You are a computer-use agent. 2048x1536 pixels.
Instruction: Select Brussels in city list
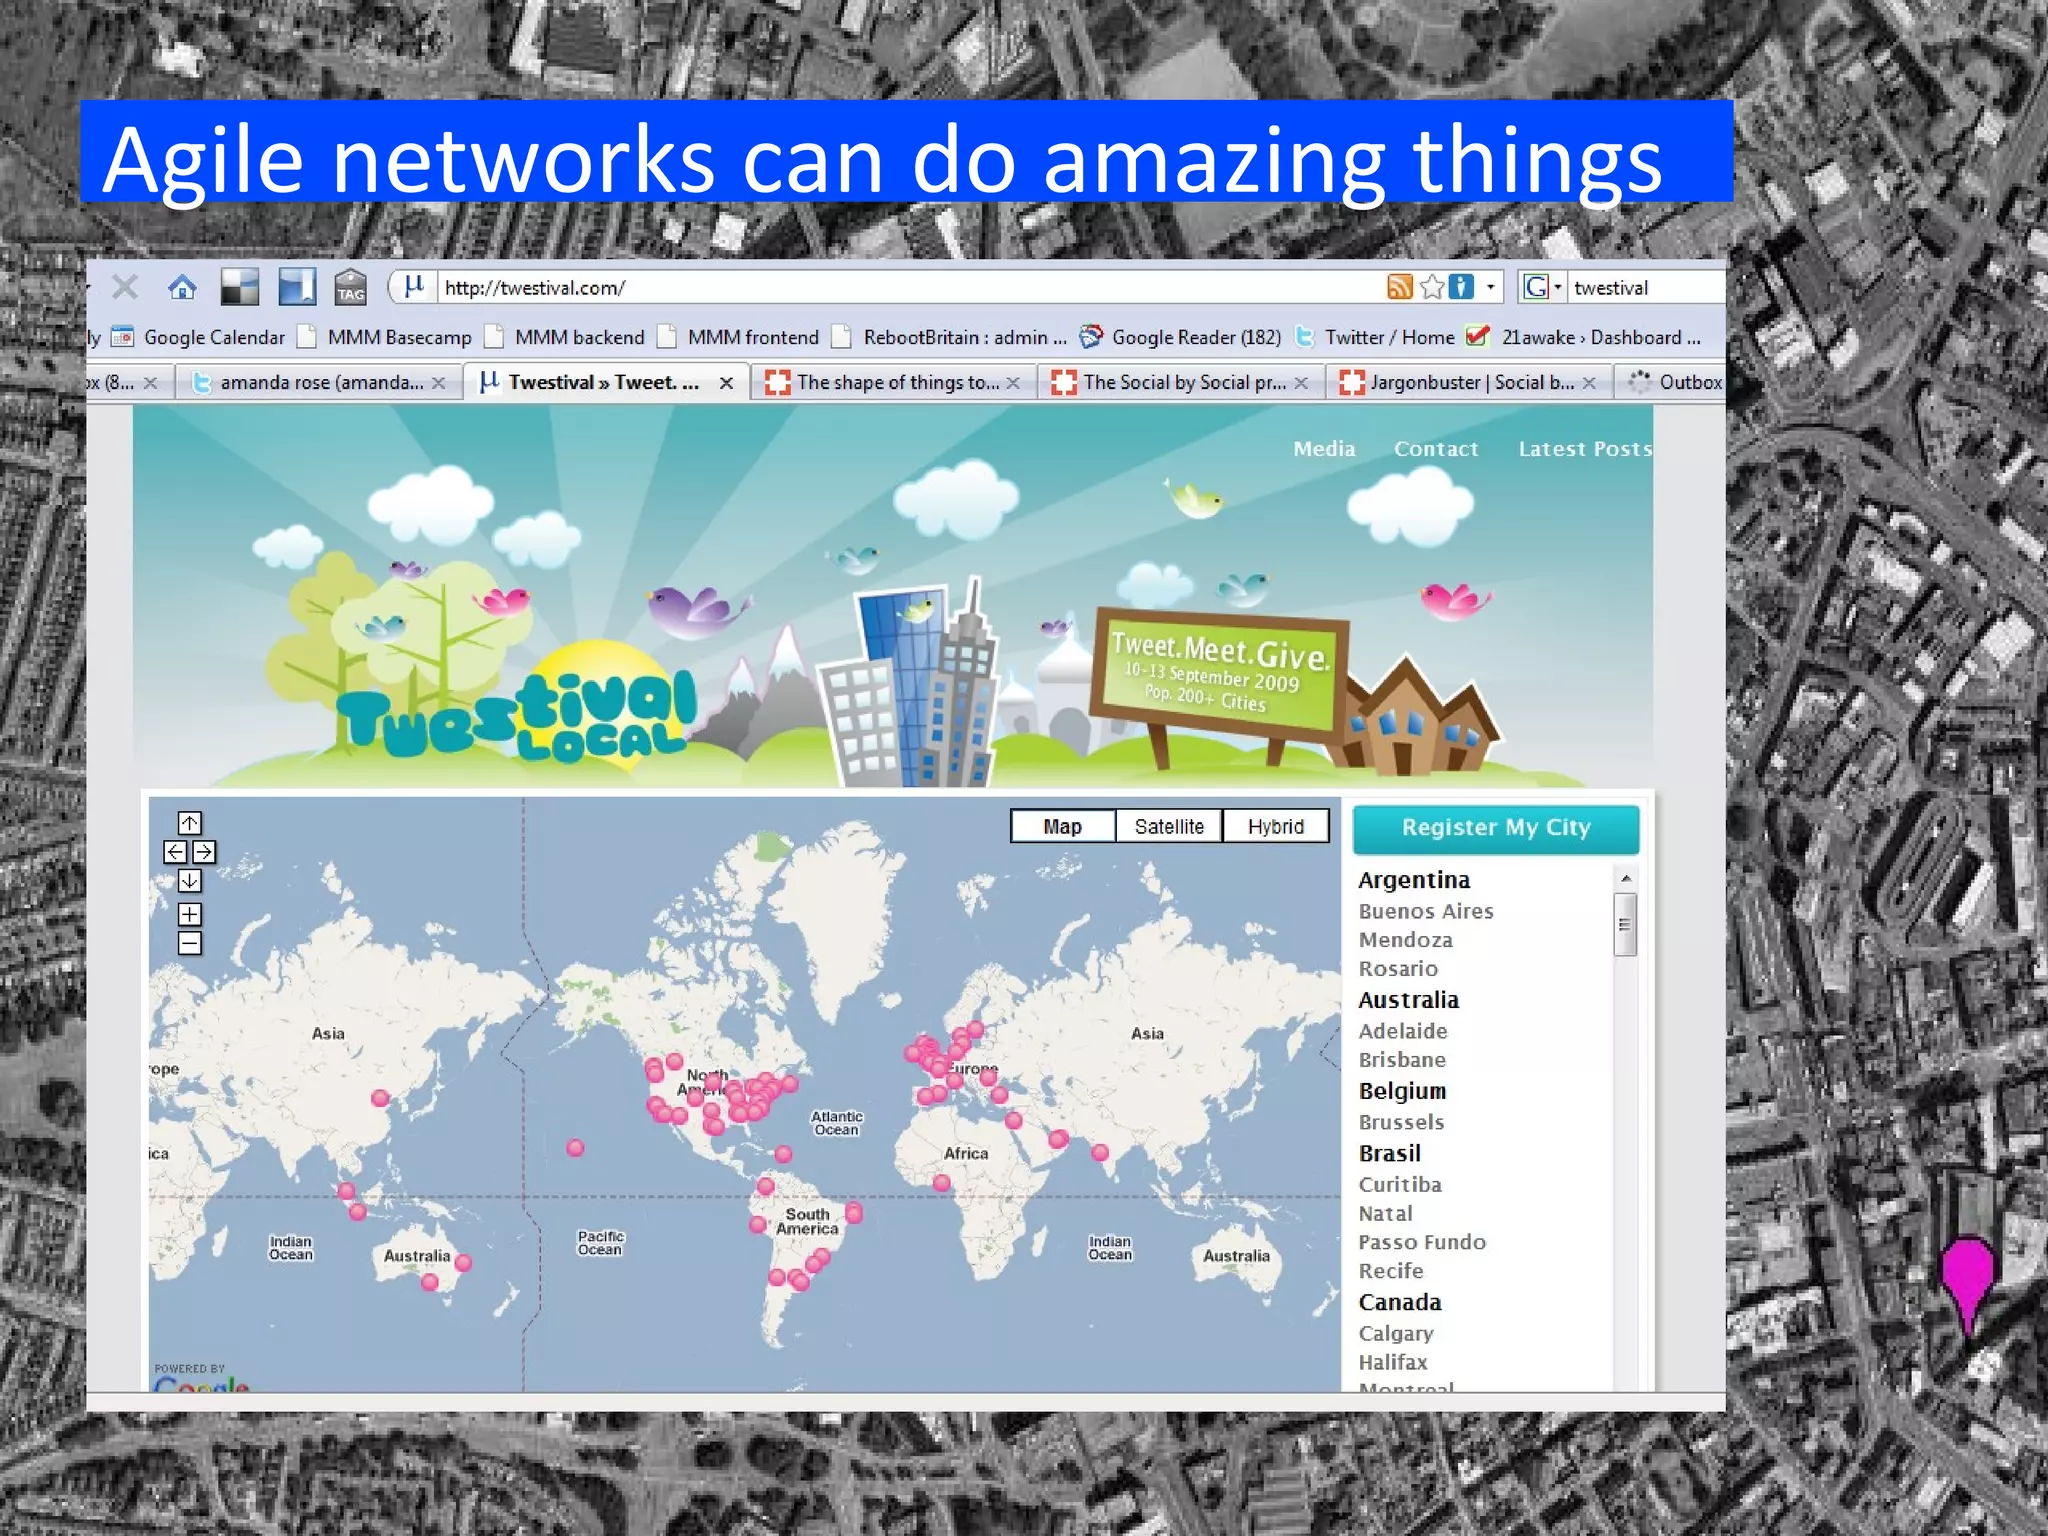[x=1401, y=1122]
